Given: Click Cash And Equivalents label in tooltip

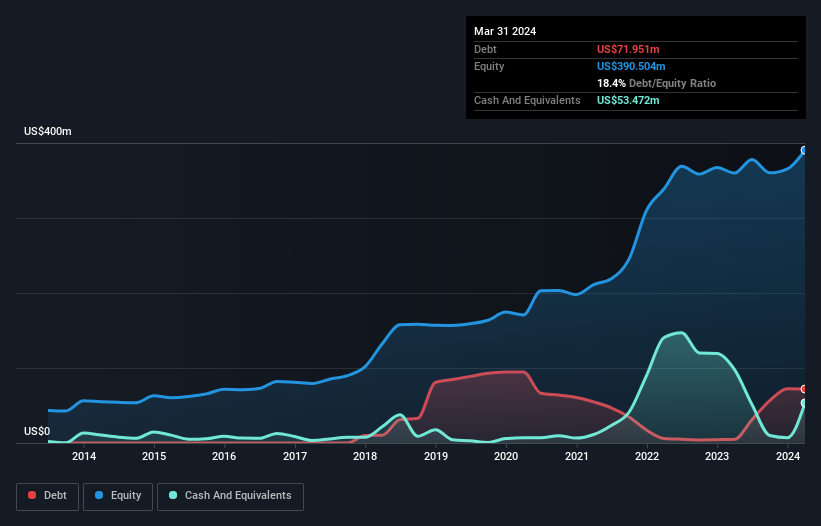Looking at the screenshot, I should (x=527, y=100).
